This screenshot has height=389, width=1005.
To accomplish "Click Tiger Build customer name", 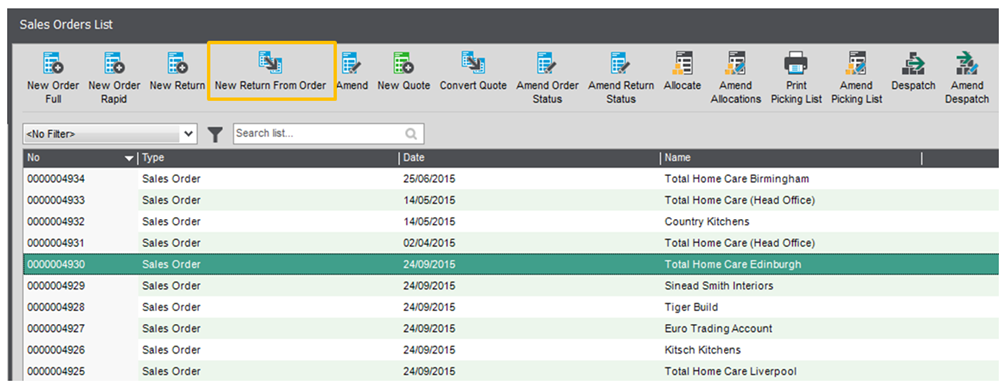I will (x=691, y=307).
